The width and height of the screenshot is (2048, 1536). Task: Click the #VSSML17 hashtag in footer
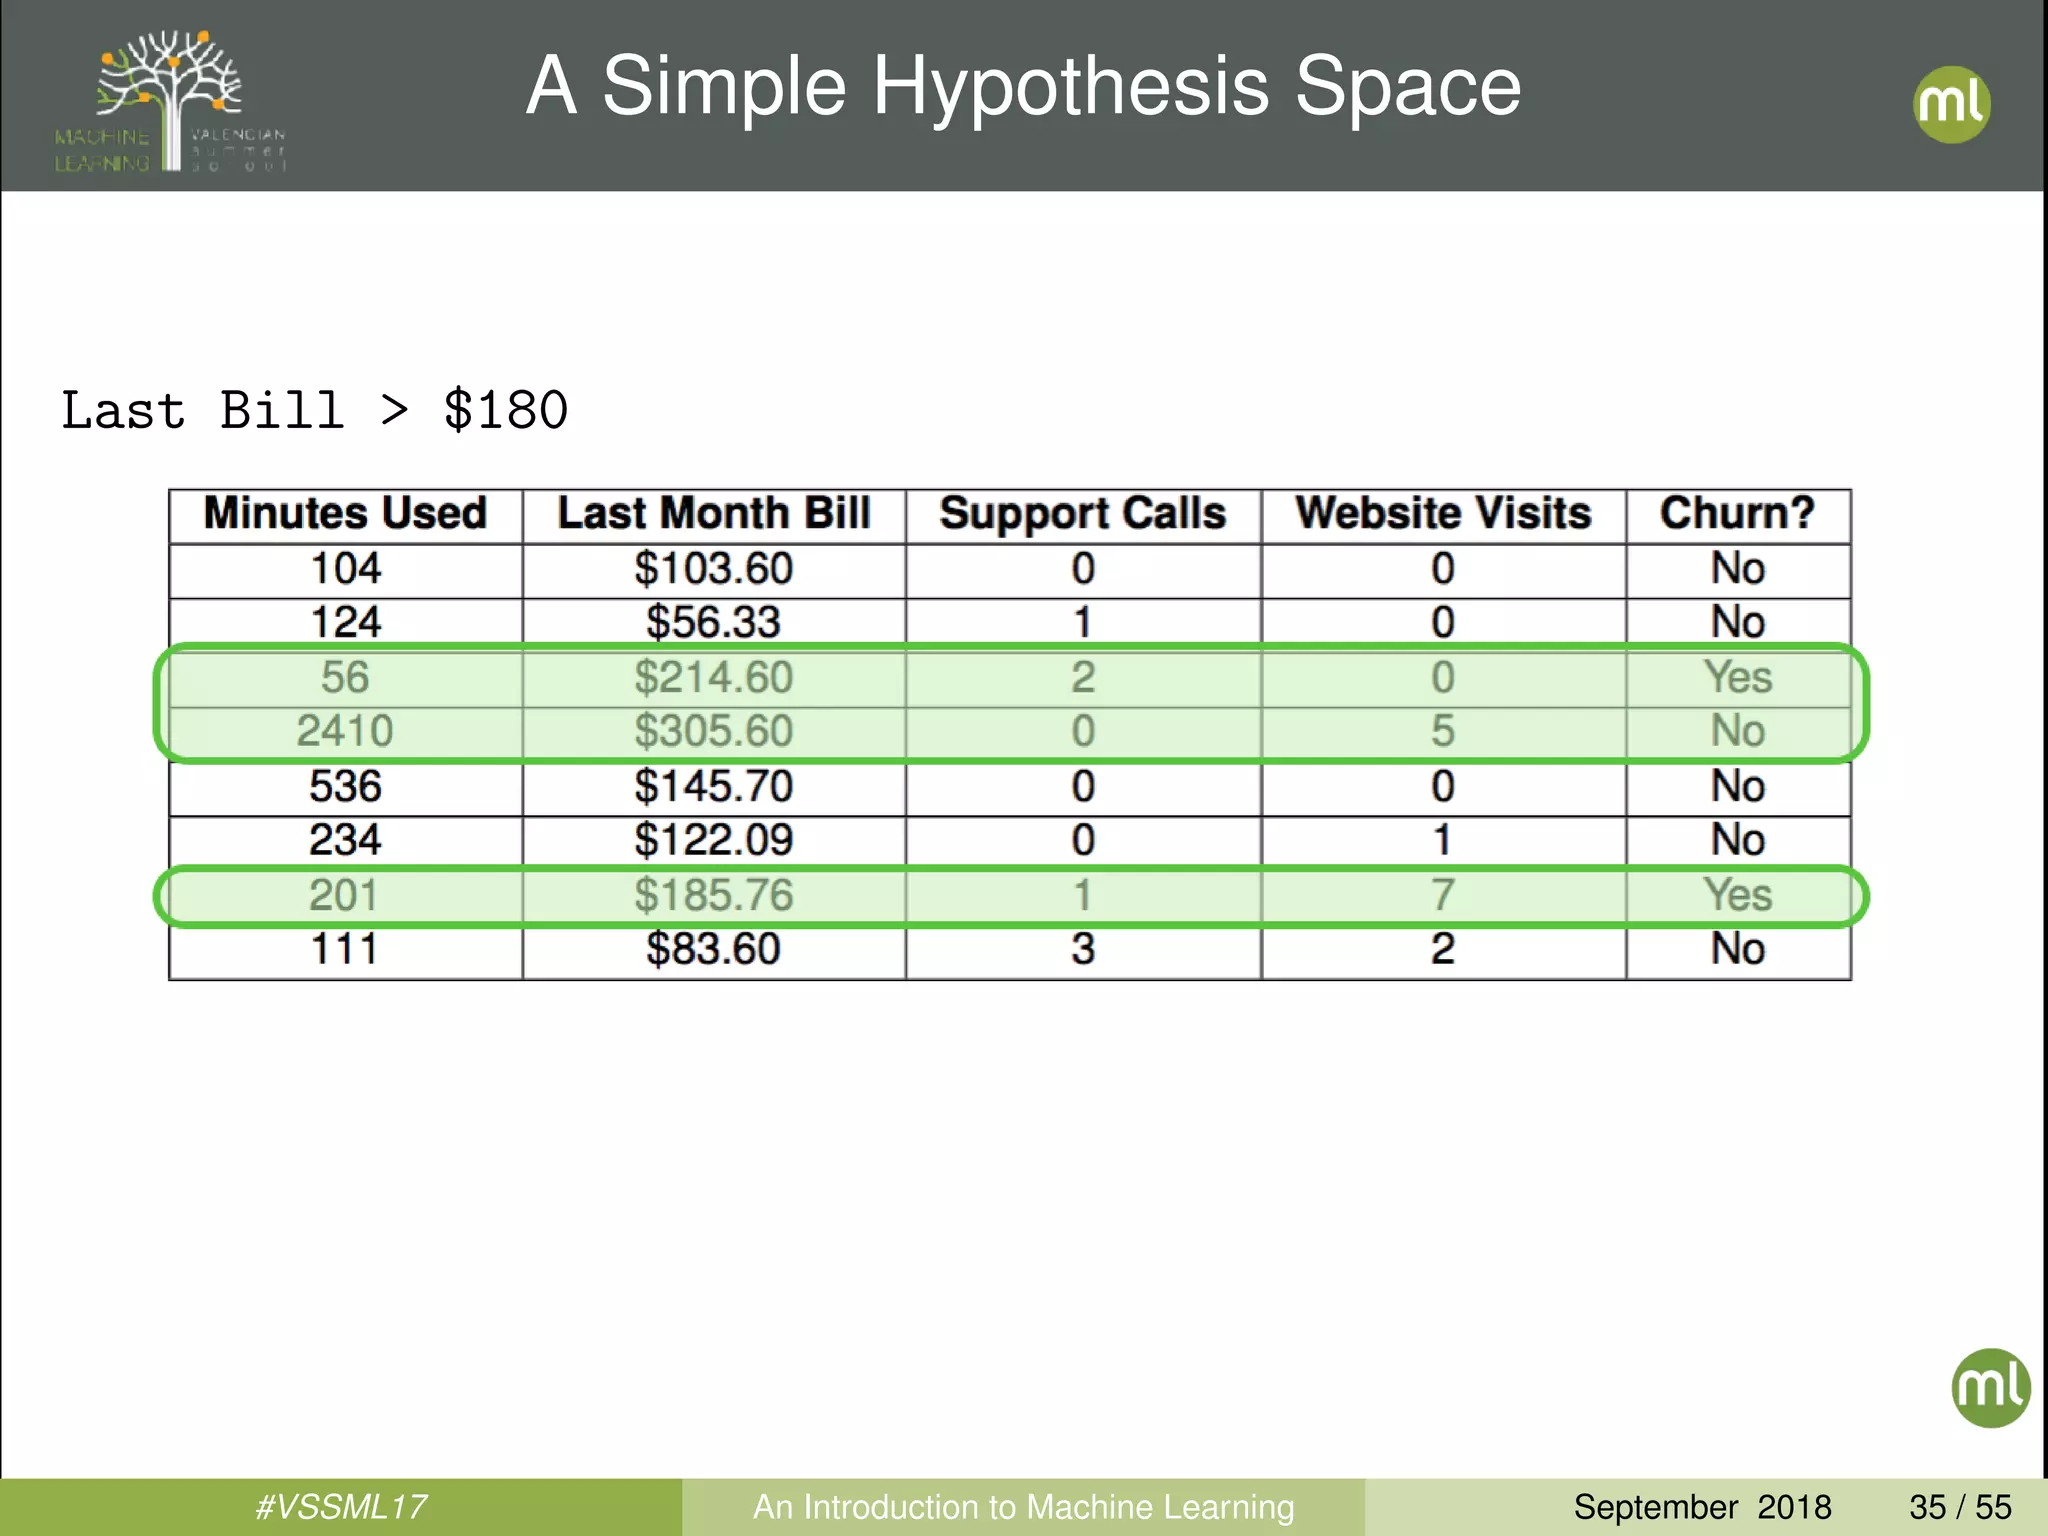pyautogui.click(x=341, y=1507)
